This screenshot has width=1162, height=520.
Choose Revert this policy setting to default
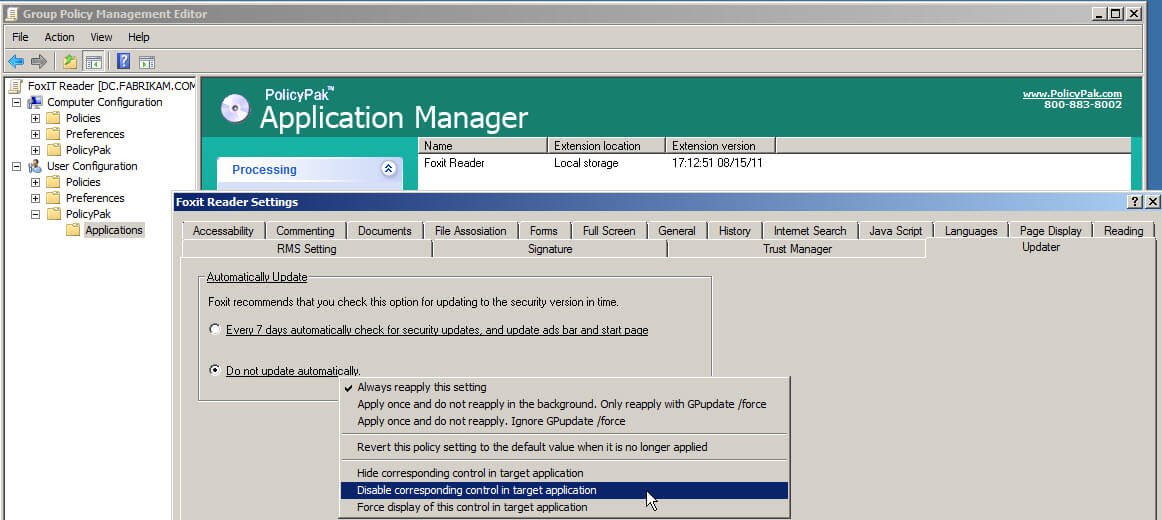564,447
